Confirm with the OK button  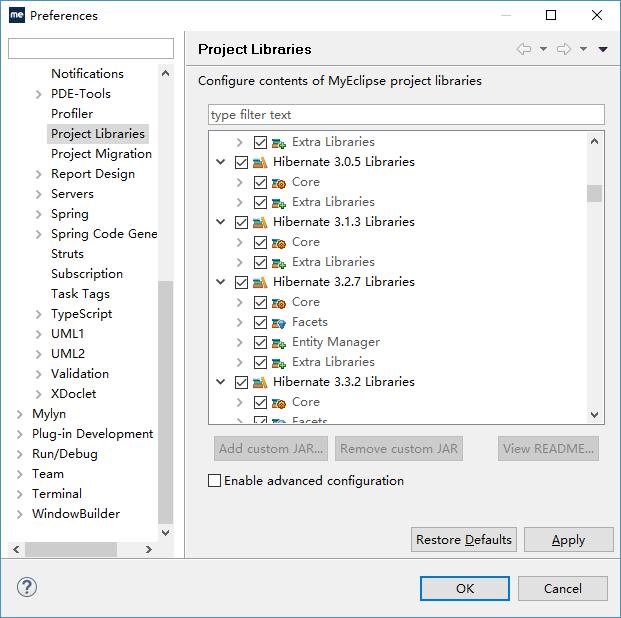[x=465, y=588]
